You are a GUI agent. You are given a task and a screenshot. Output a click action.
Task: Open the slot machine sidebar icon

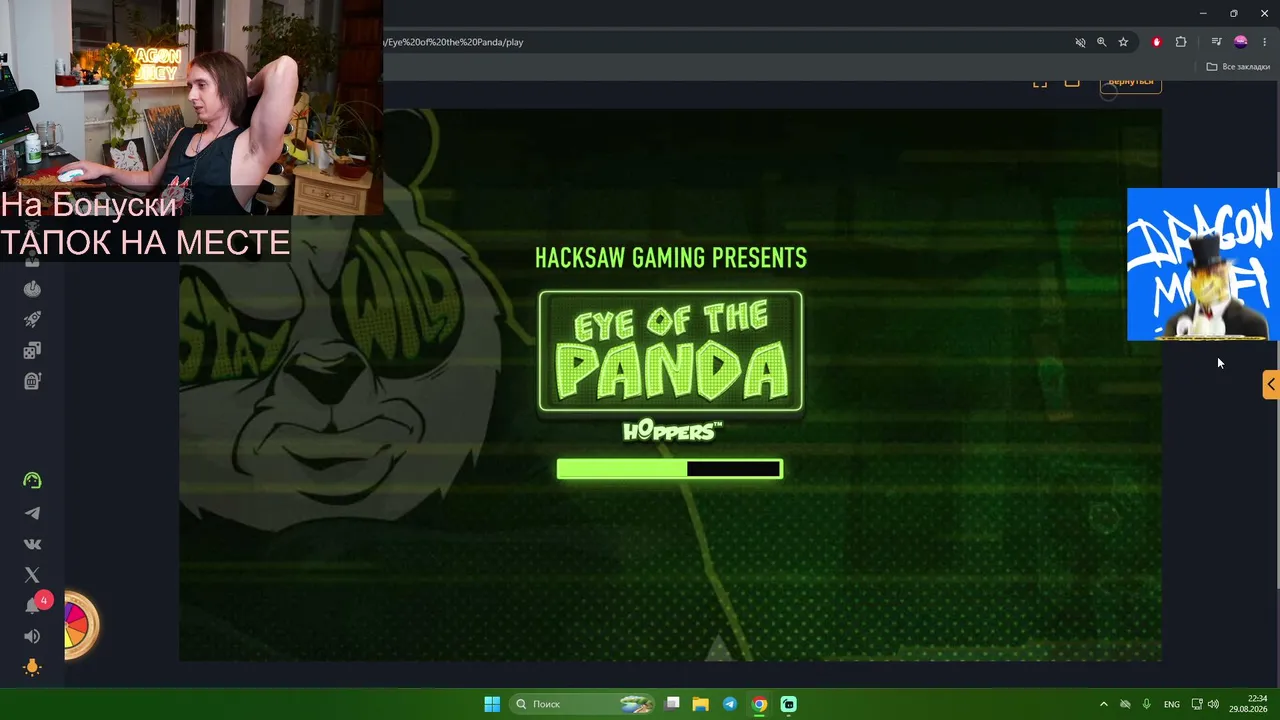[x=32, y=381]
